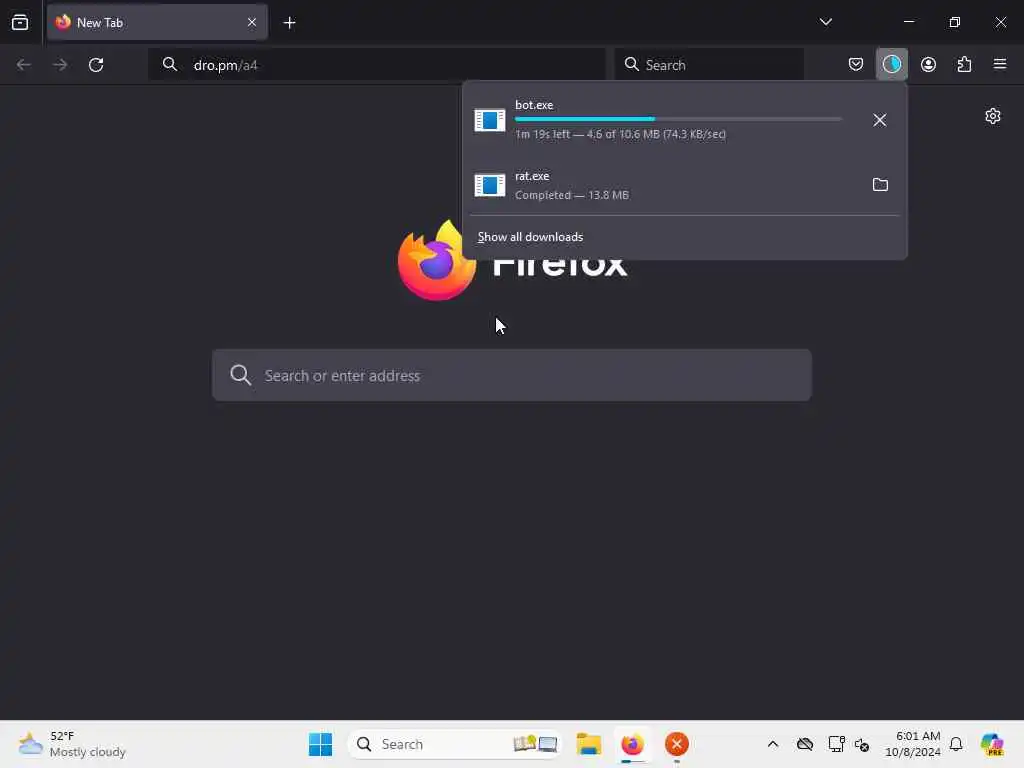
Task: Open new tab personalize gear icon
Action: click(x=993, y=116)
